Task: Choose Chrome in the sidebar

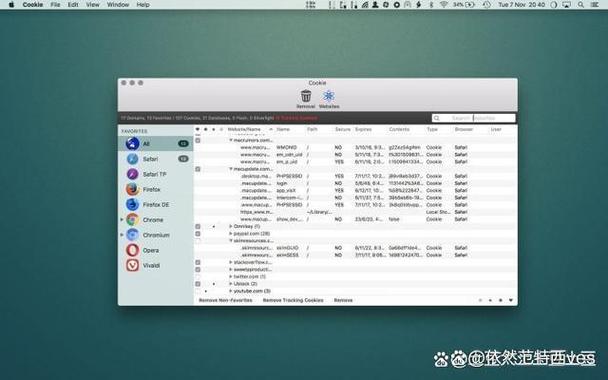Action: coord(155,219)
